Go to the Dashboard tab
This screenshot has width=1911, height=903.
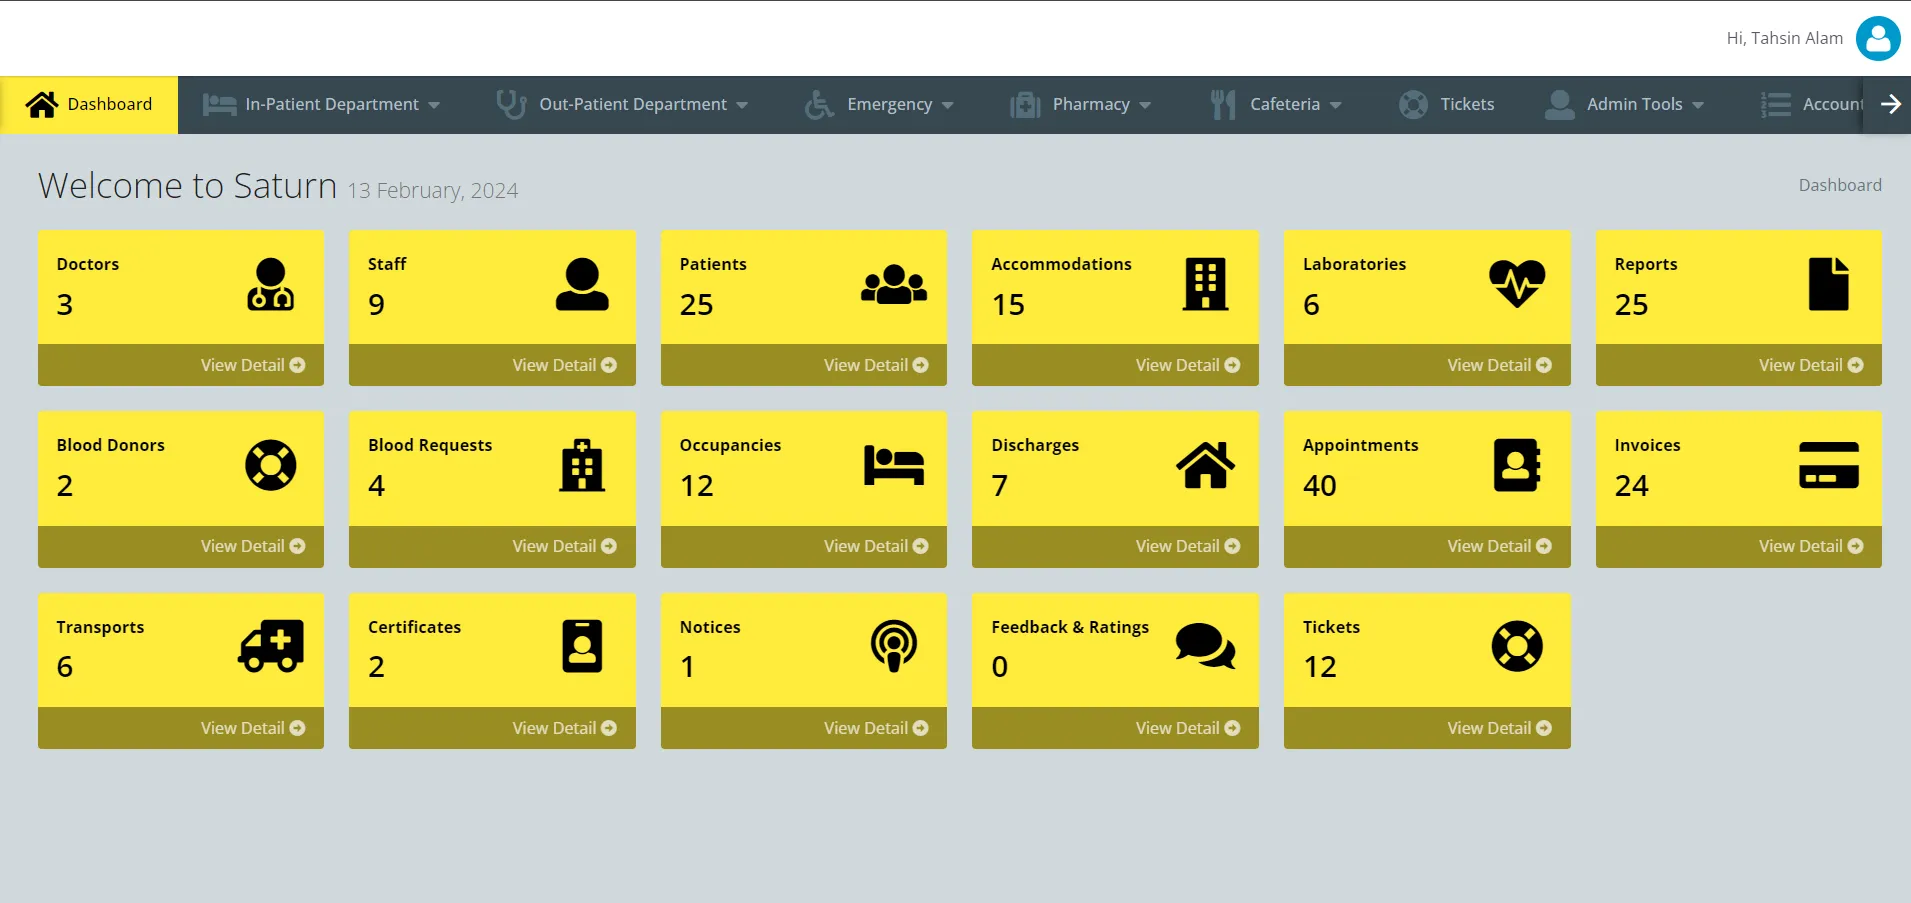[x=89, y=104]
